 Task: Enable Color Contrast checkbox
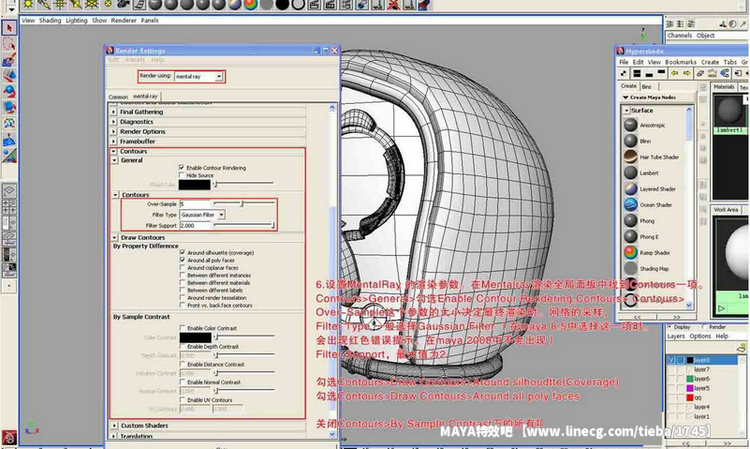182,328
